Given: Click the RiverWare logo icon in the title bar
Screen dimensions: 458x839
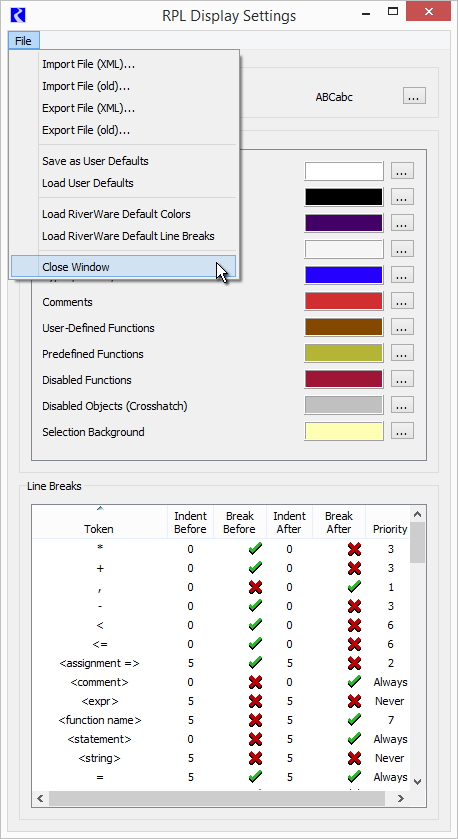Looking at the screenshot, I should [18, 14].
